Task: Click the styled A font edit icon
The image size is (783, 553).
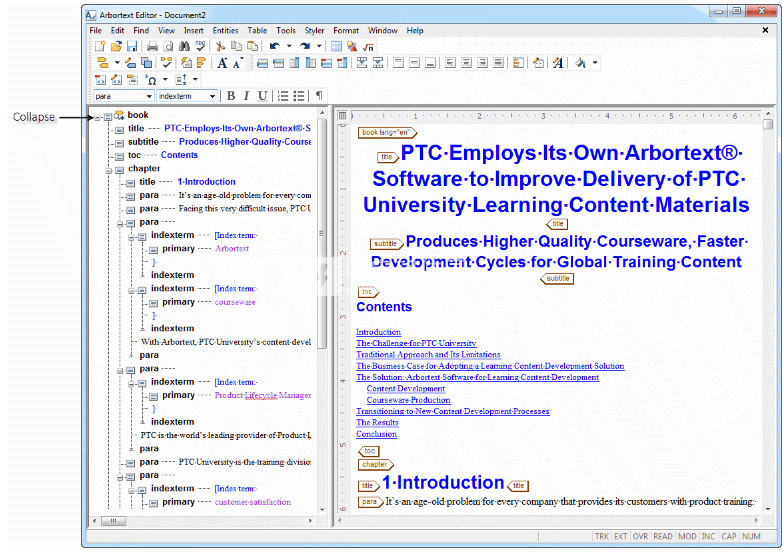Action: tap(558, 63)
